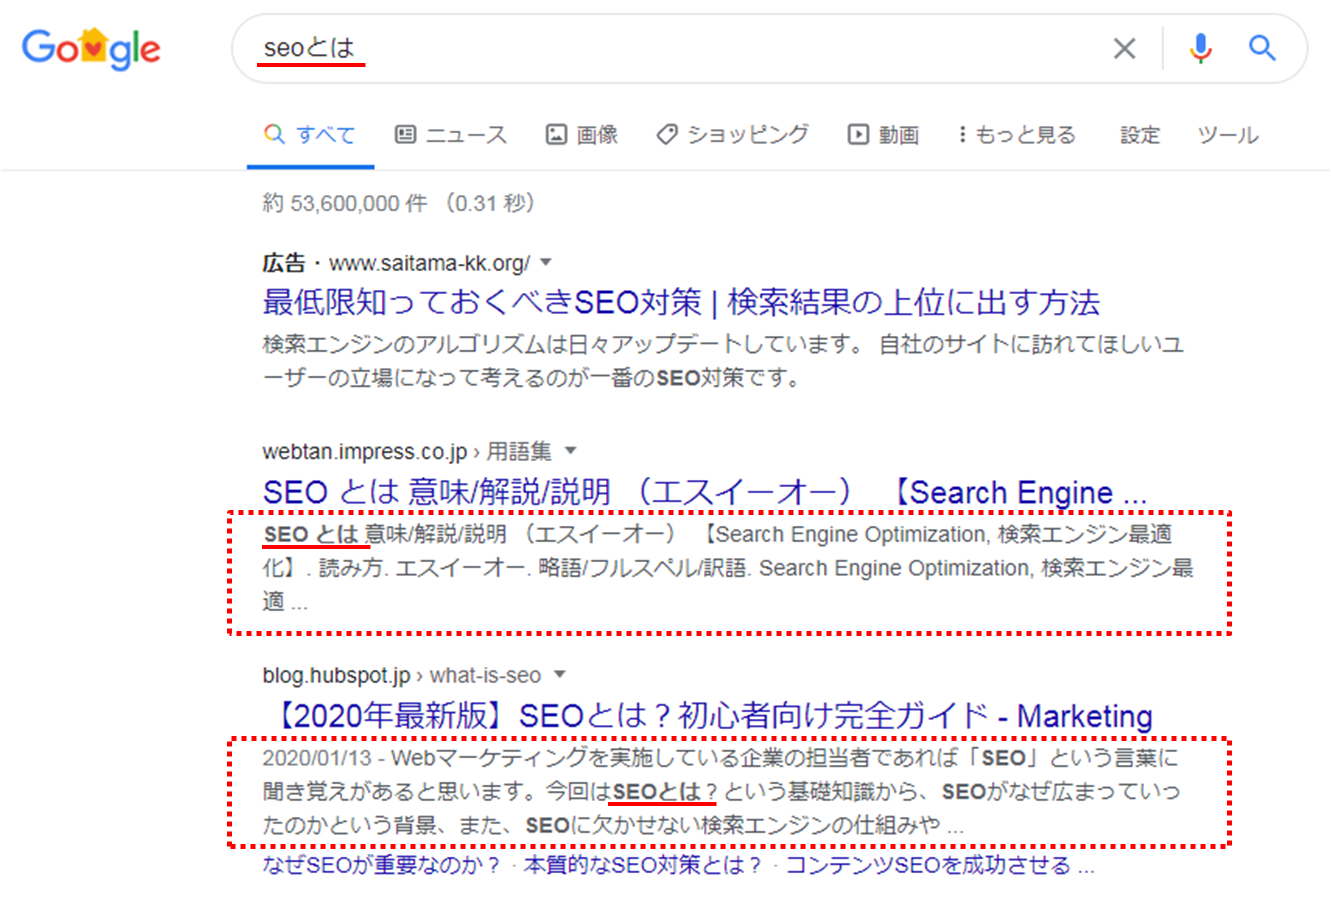
Task: Start voice search with microphone icon
Action: 1200,48
